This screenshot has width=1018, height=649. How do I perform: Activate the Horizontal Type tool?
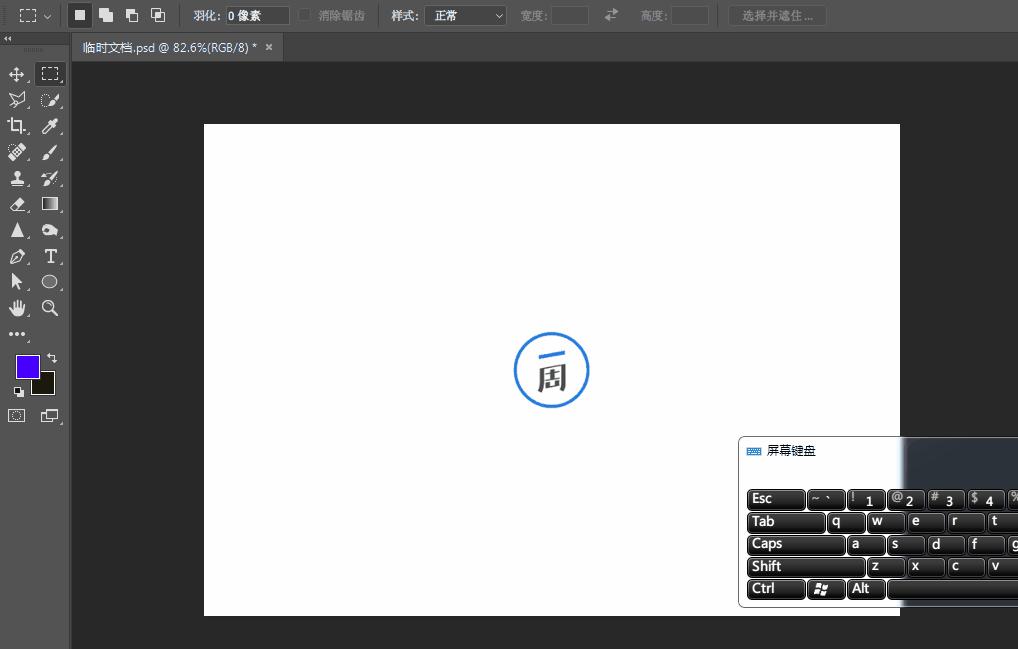coord(50,256)
